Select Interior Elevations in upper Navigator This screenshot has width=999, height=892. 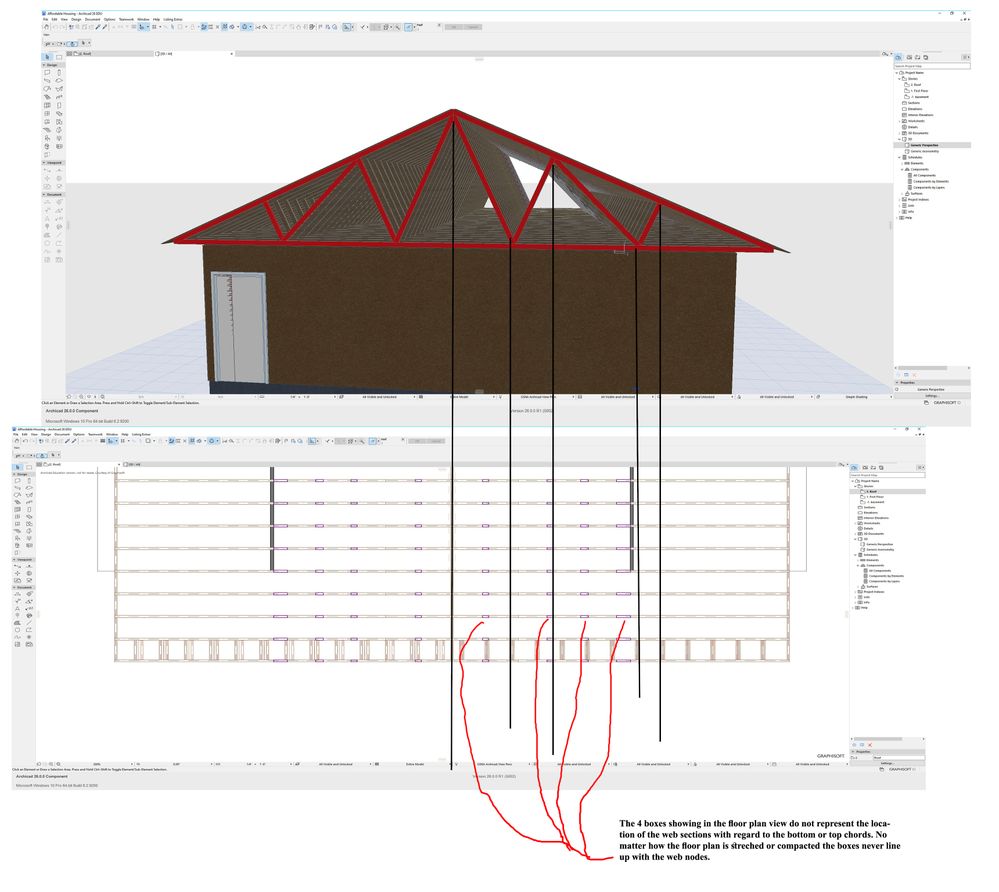921,115
